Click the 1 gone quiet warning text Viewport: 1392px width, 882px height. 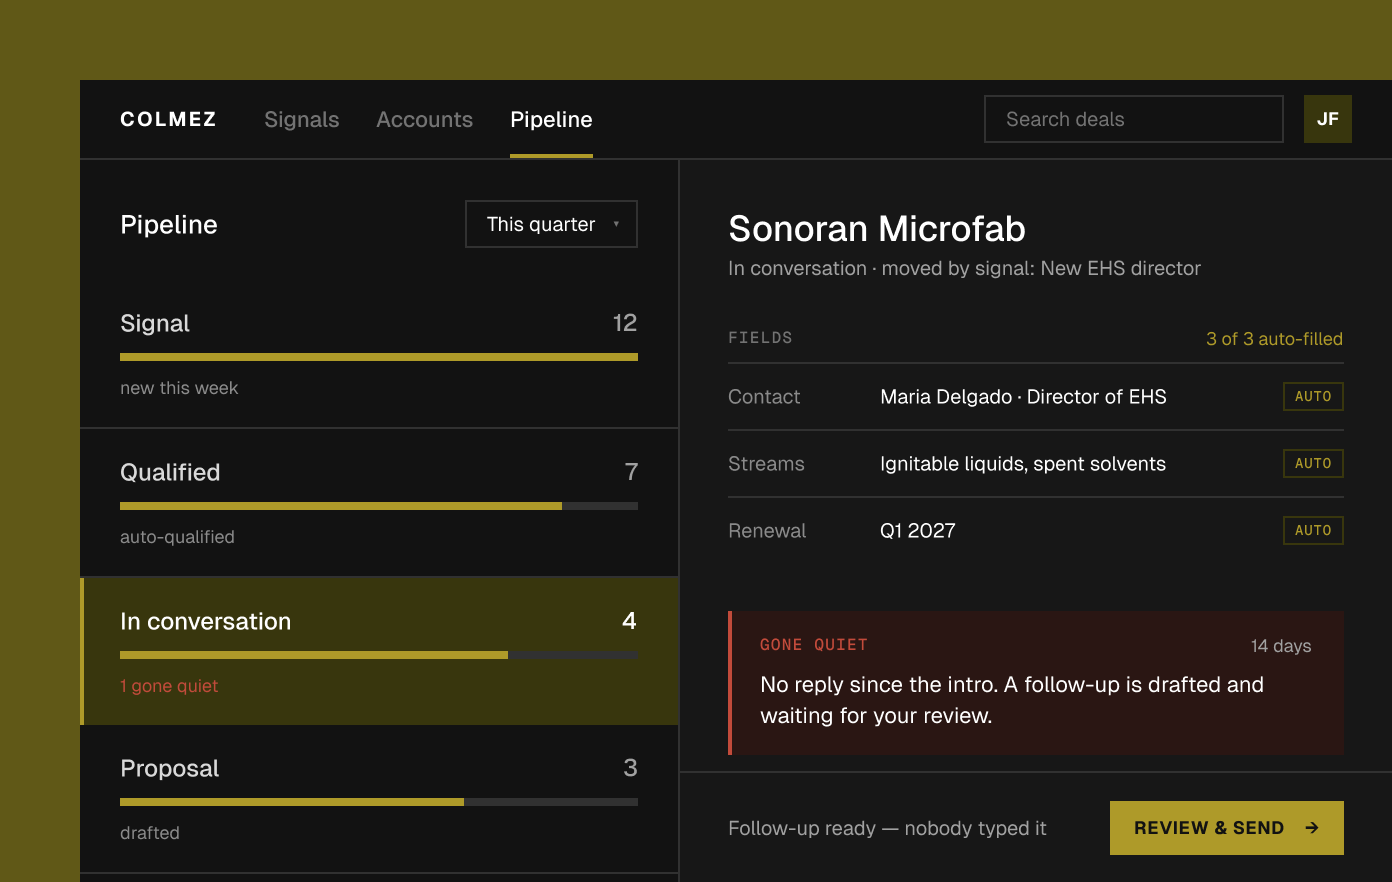tap(169, 686)
